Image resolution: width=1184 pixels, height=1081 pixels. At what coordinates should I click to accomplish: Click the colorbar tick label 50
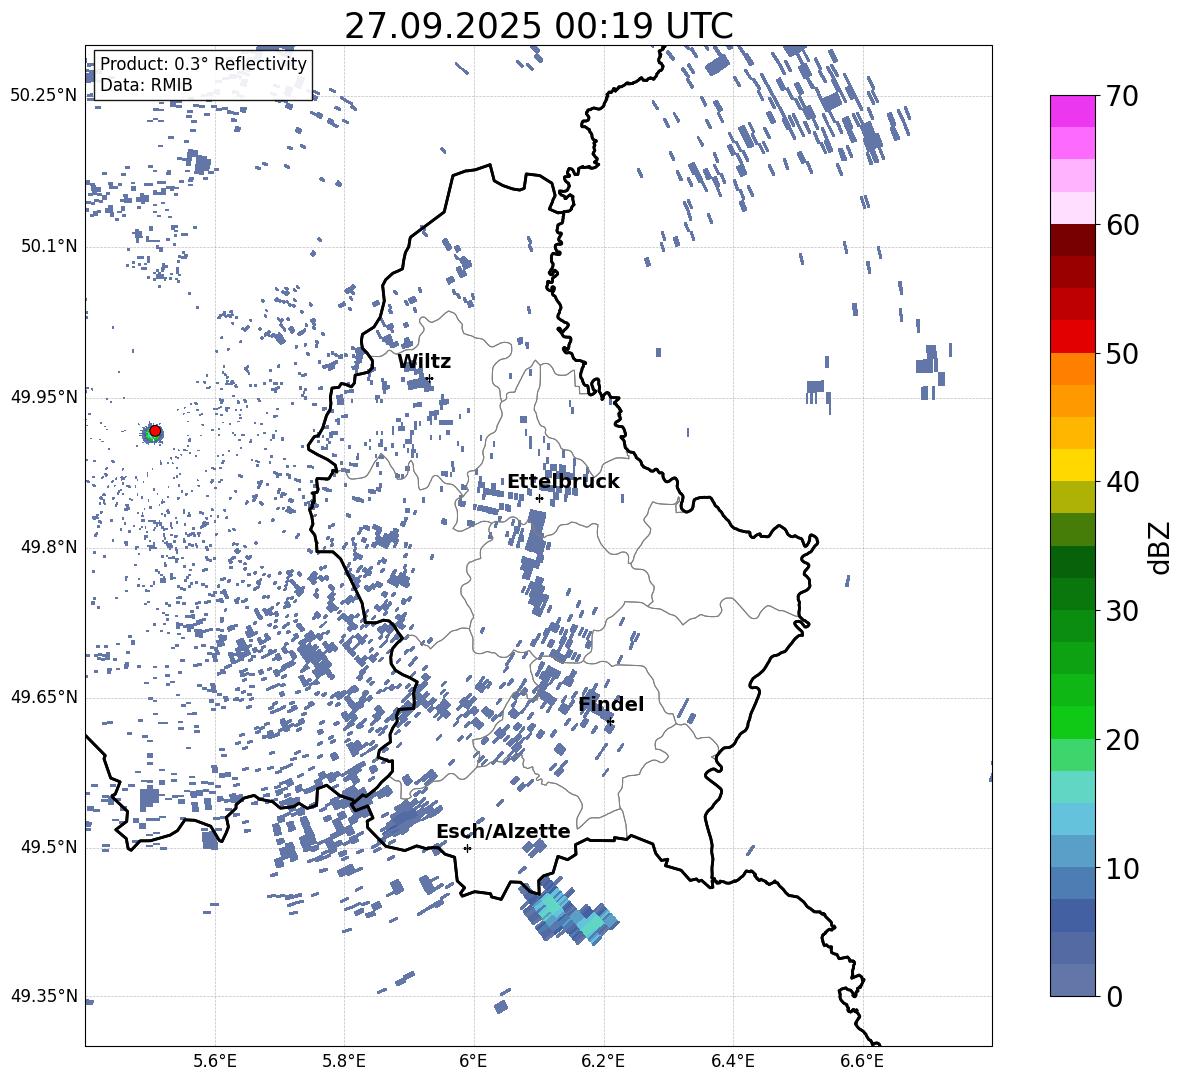tap(1121, 354)
